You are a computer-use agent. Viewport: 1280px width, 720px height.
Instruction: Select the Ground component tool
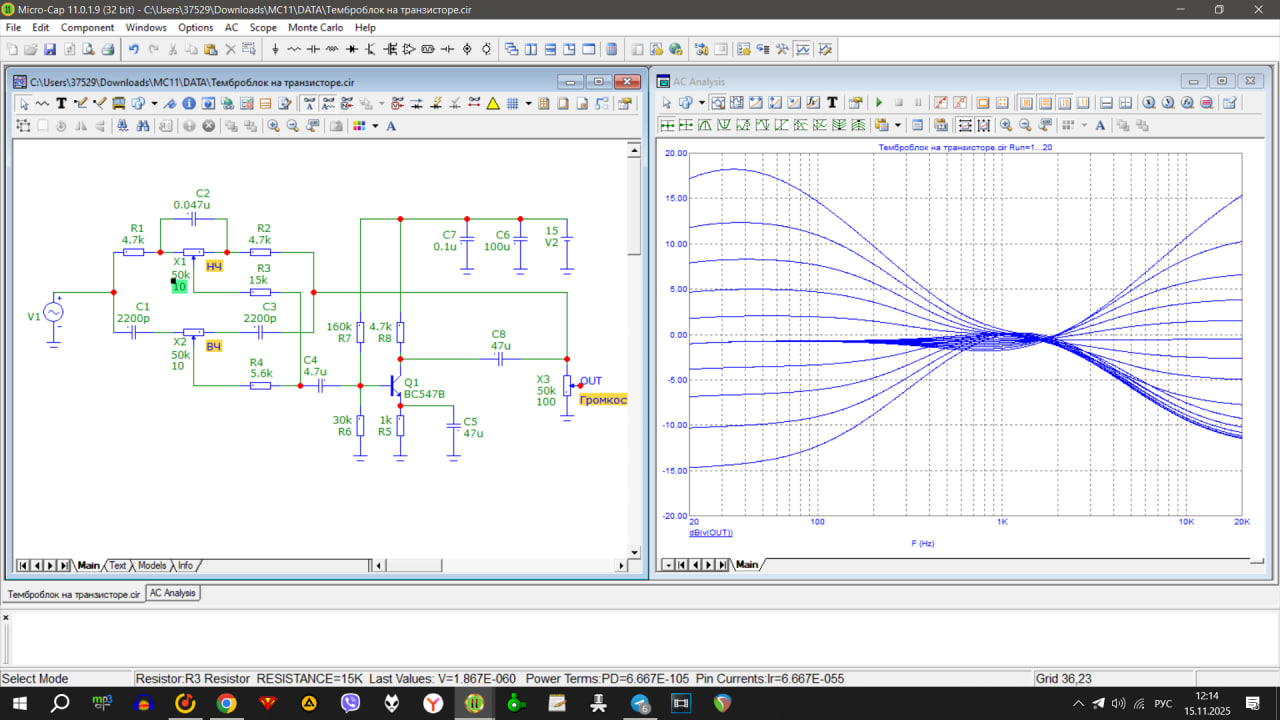[x=275, y=49]
